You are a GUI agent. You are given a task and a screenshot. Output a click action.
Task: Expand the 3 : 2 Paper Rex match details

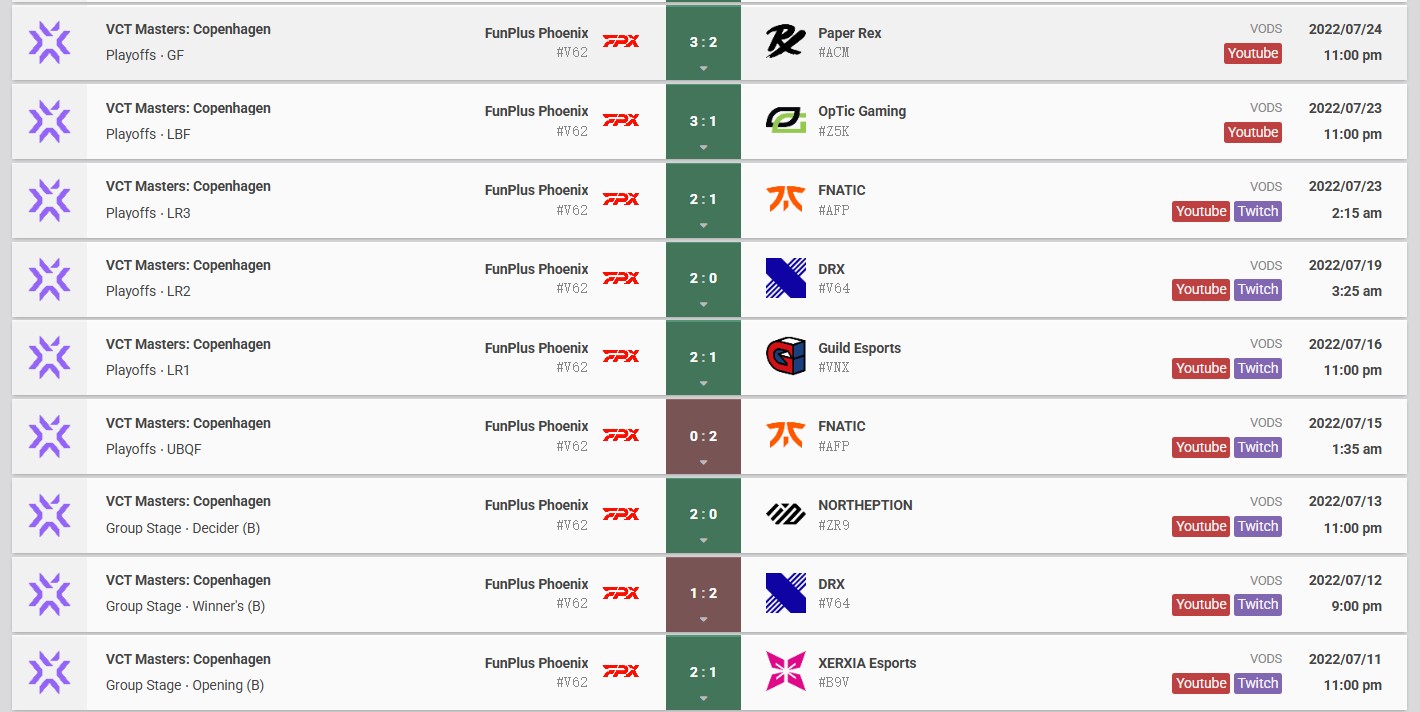(703, 42)
